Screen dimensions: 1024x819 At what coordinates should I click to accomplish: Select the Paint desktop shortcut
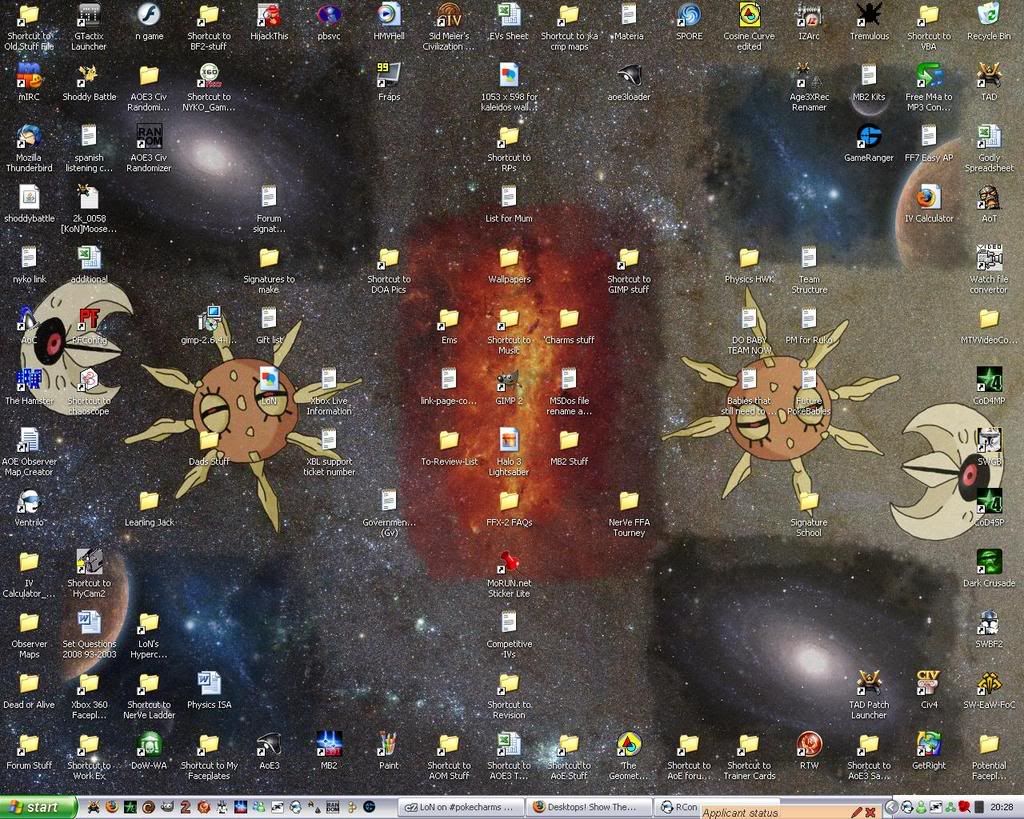(x=389, y=744)
